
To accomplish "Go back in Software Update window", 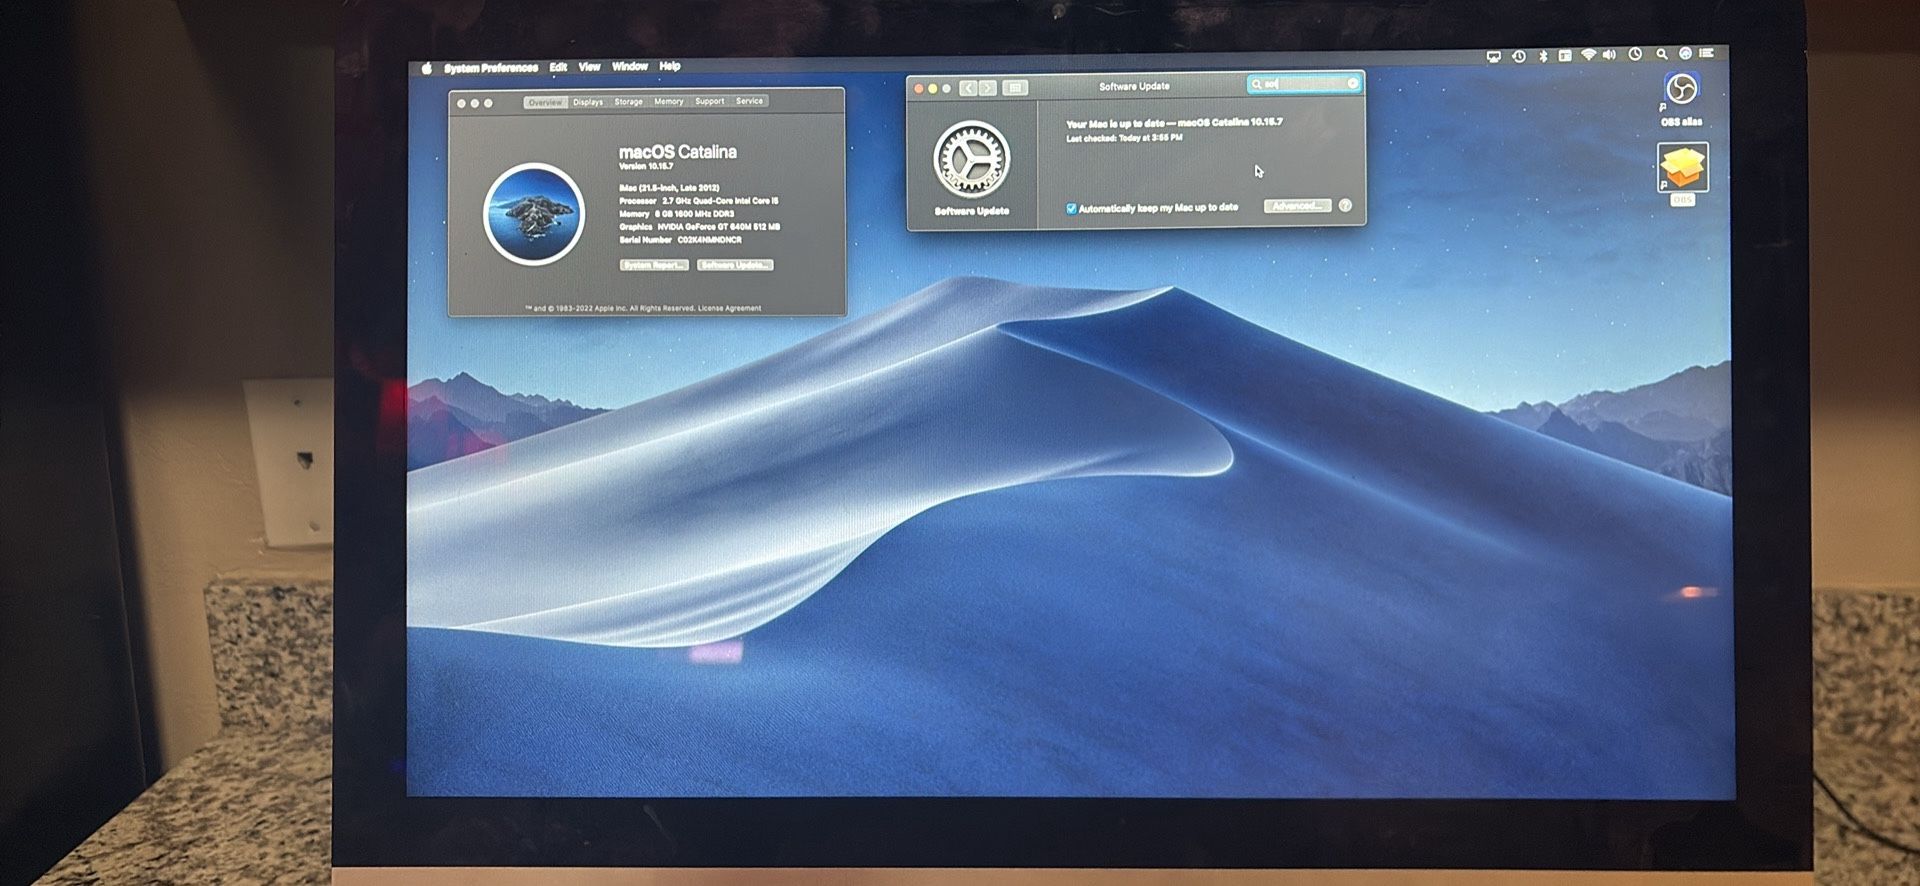I will pyautogui.click(x=968, y=88).
